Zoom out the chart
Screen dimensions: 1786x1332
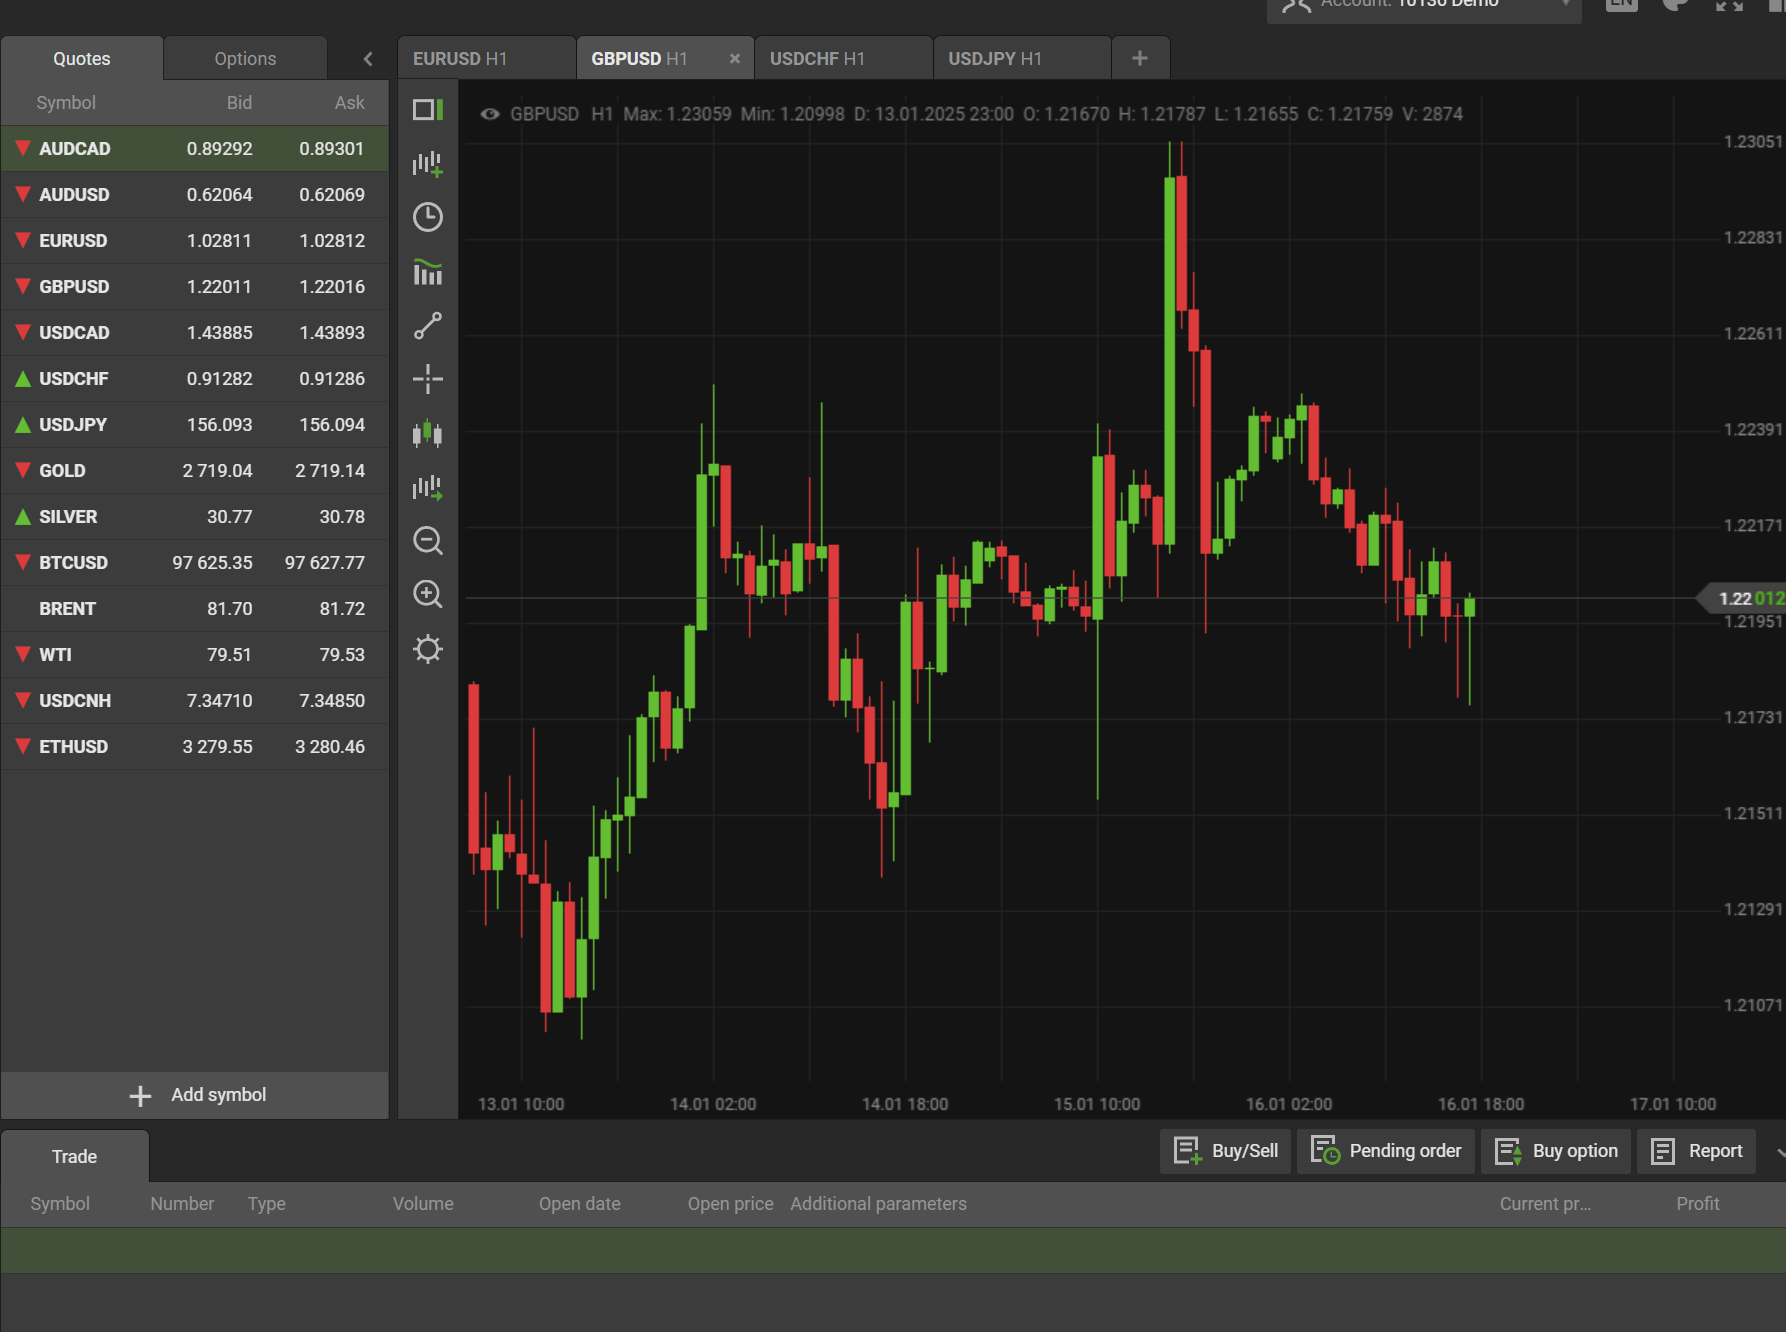[x=428, y=542]
